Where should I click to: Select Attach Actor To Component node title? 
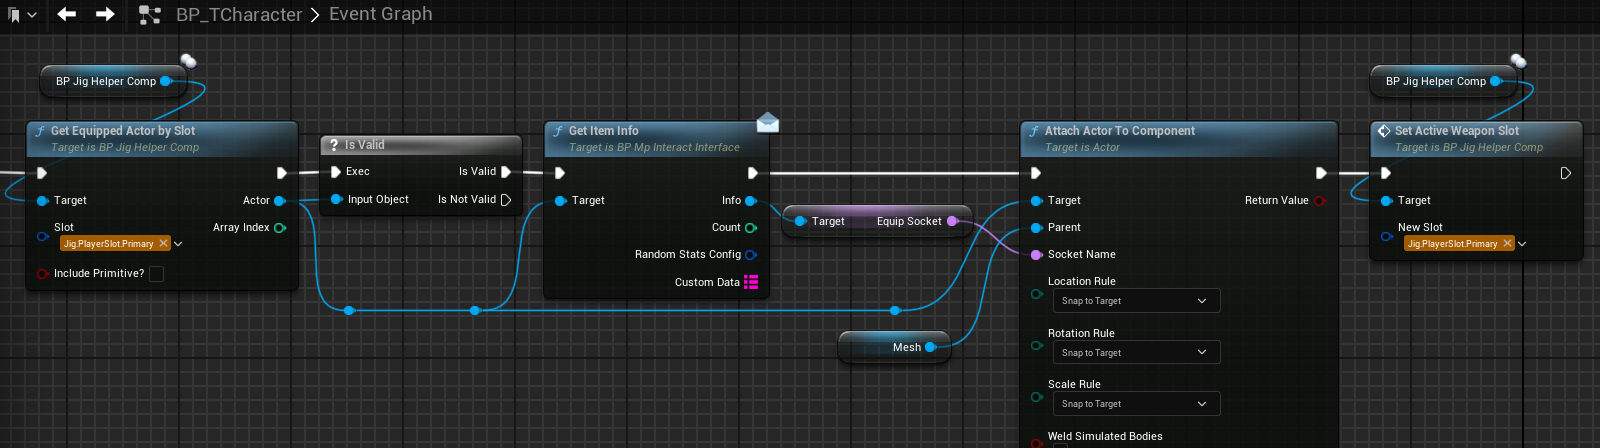pos(1120,131)
